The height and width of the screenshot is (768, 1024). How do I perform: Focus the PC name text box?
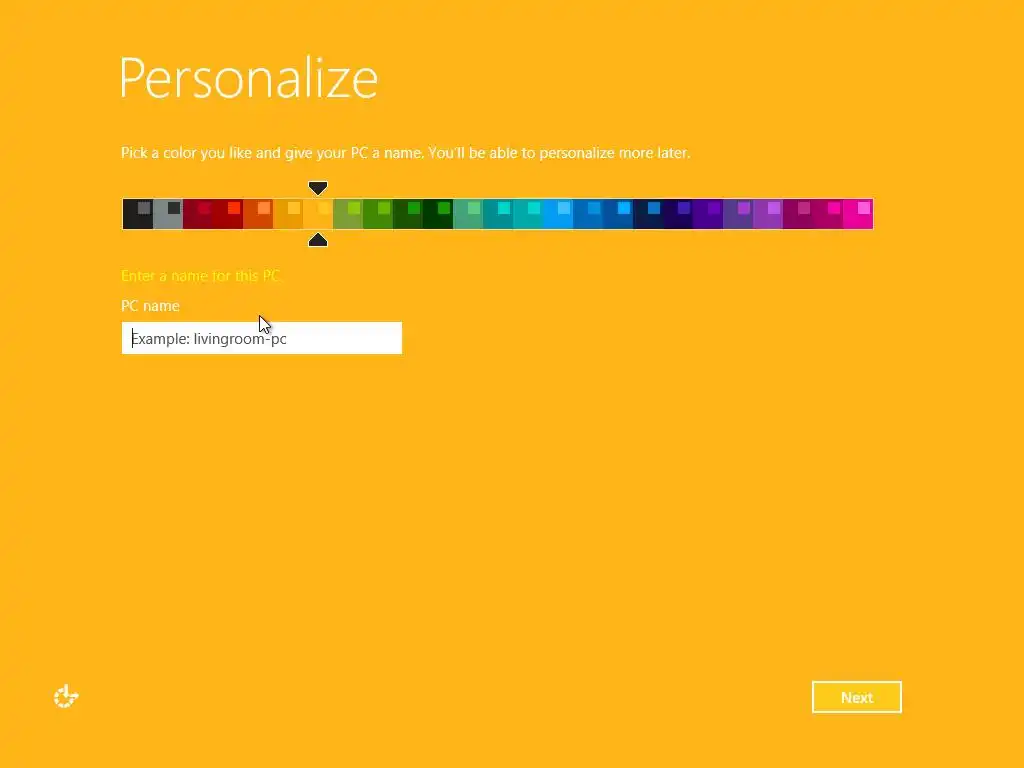coord(261,338)
